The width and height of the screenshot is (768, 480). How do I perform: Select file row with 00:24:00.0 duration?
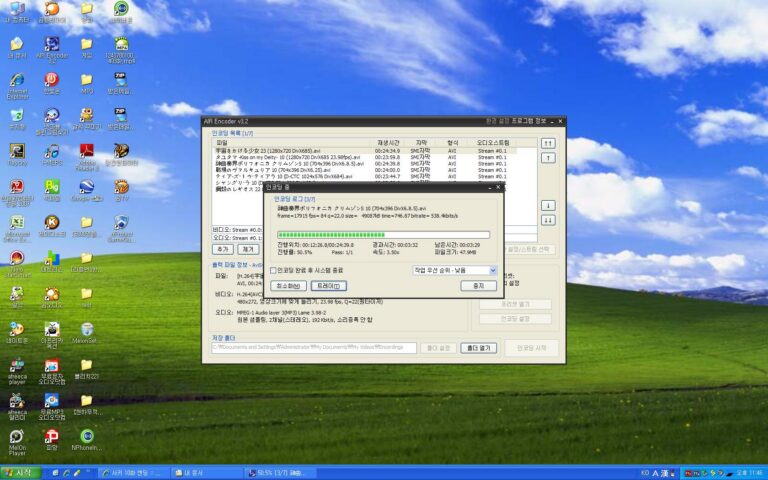[364, 170]
